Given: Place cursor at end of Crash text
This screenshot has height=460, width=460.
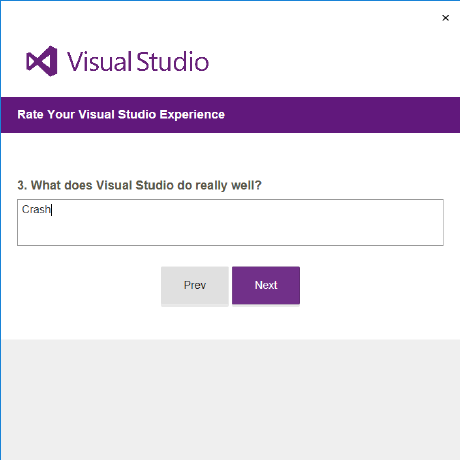Looking at the screenshot, I should click(51, 210).
